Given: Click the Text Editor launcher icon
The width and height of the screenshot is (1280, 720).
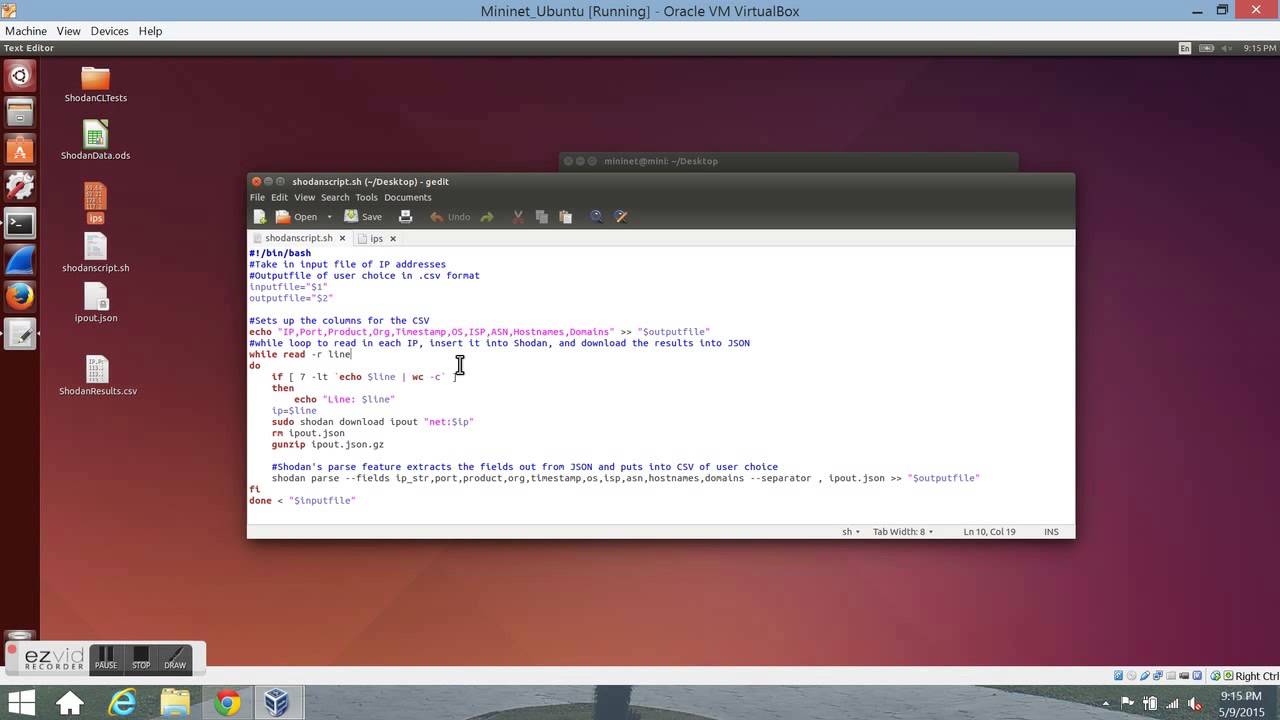Looking at the screenshot, I should pos(19,334).
